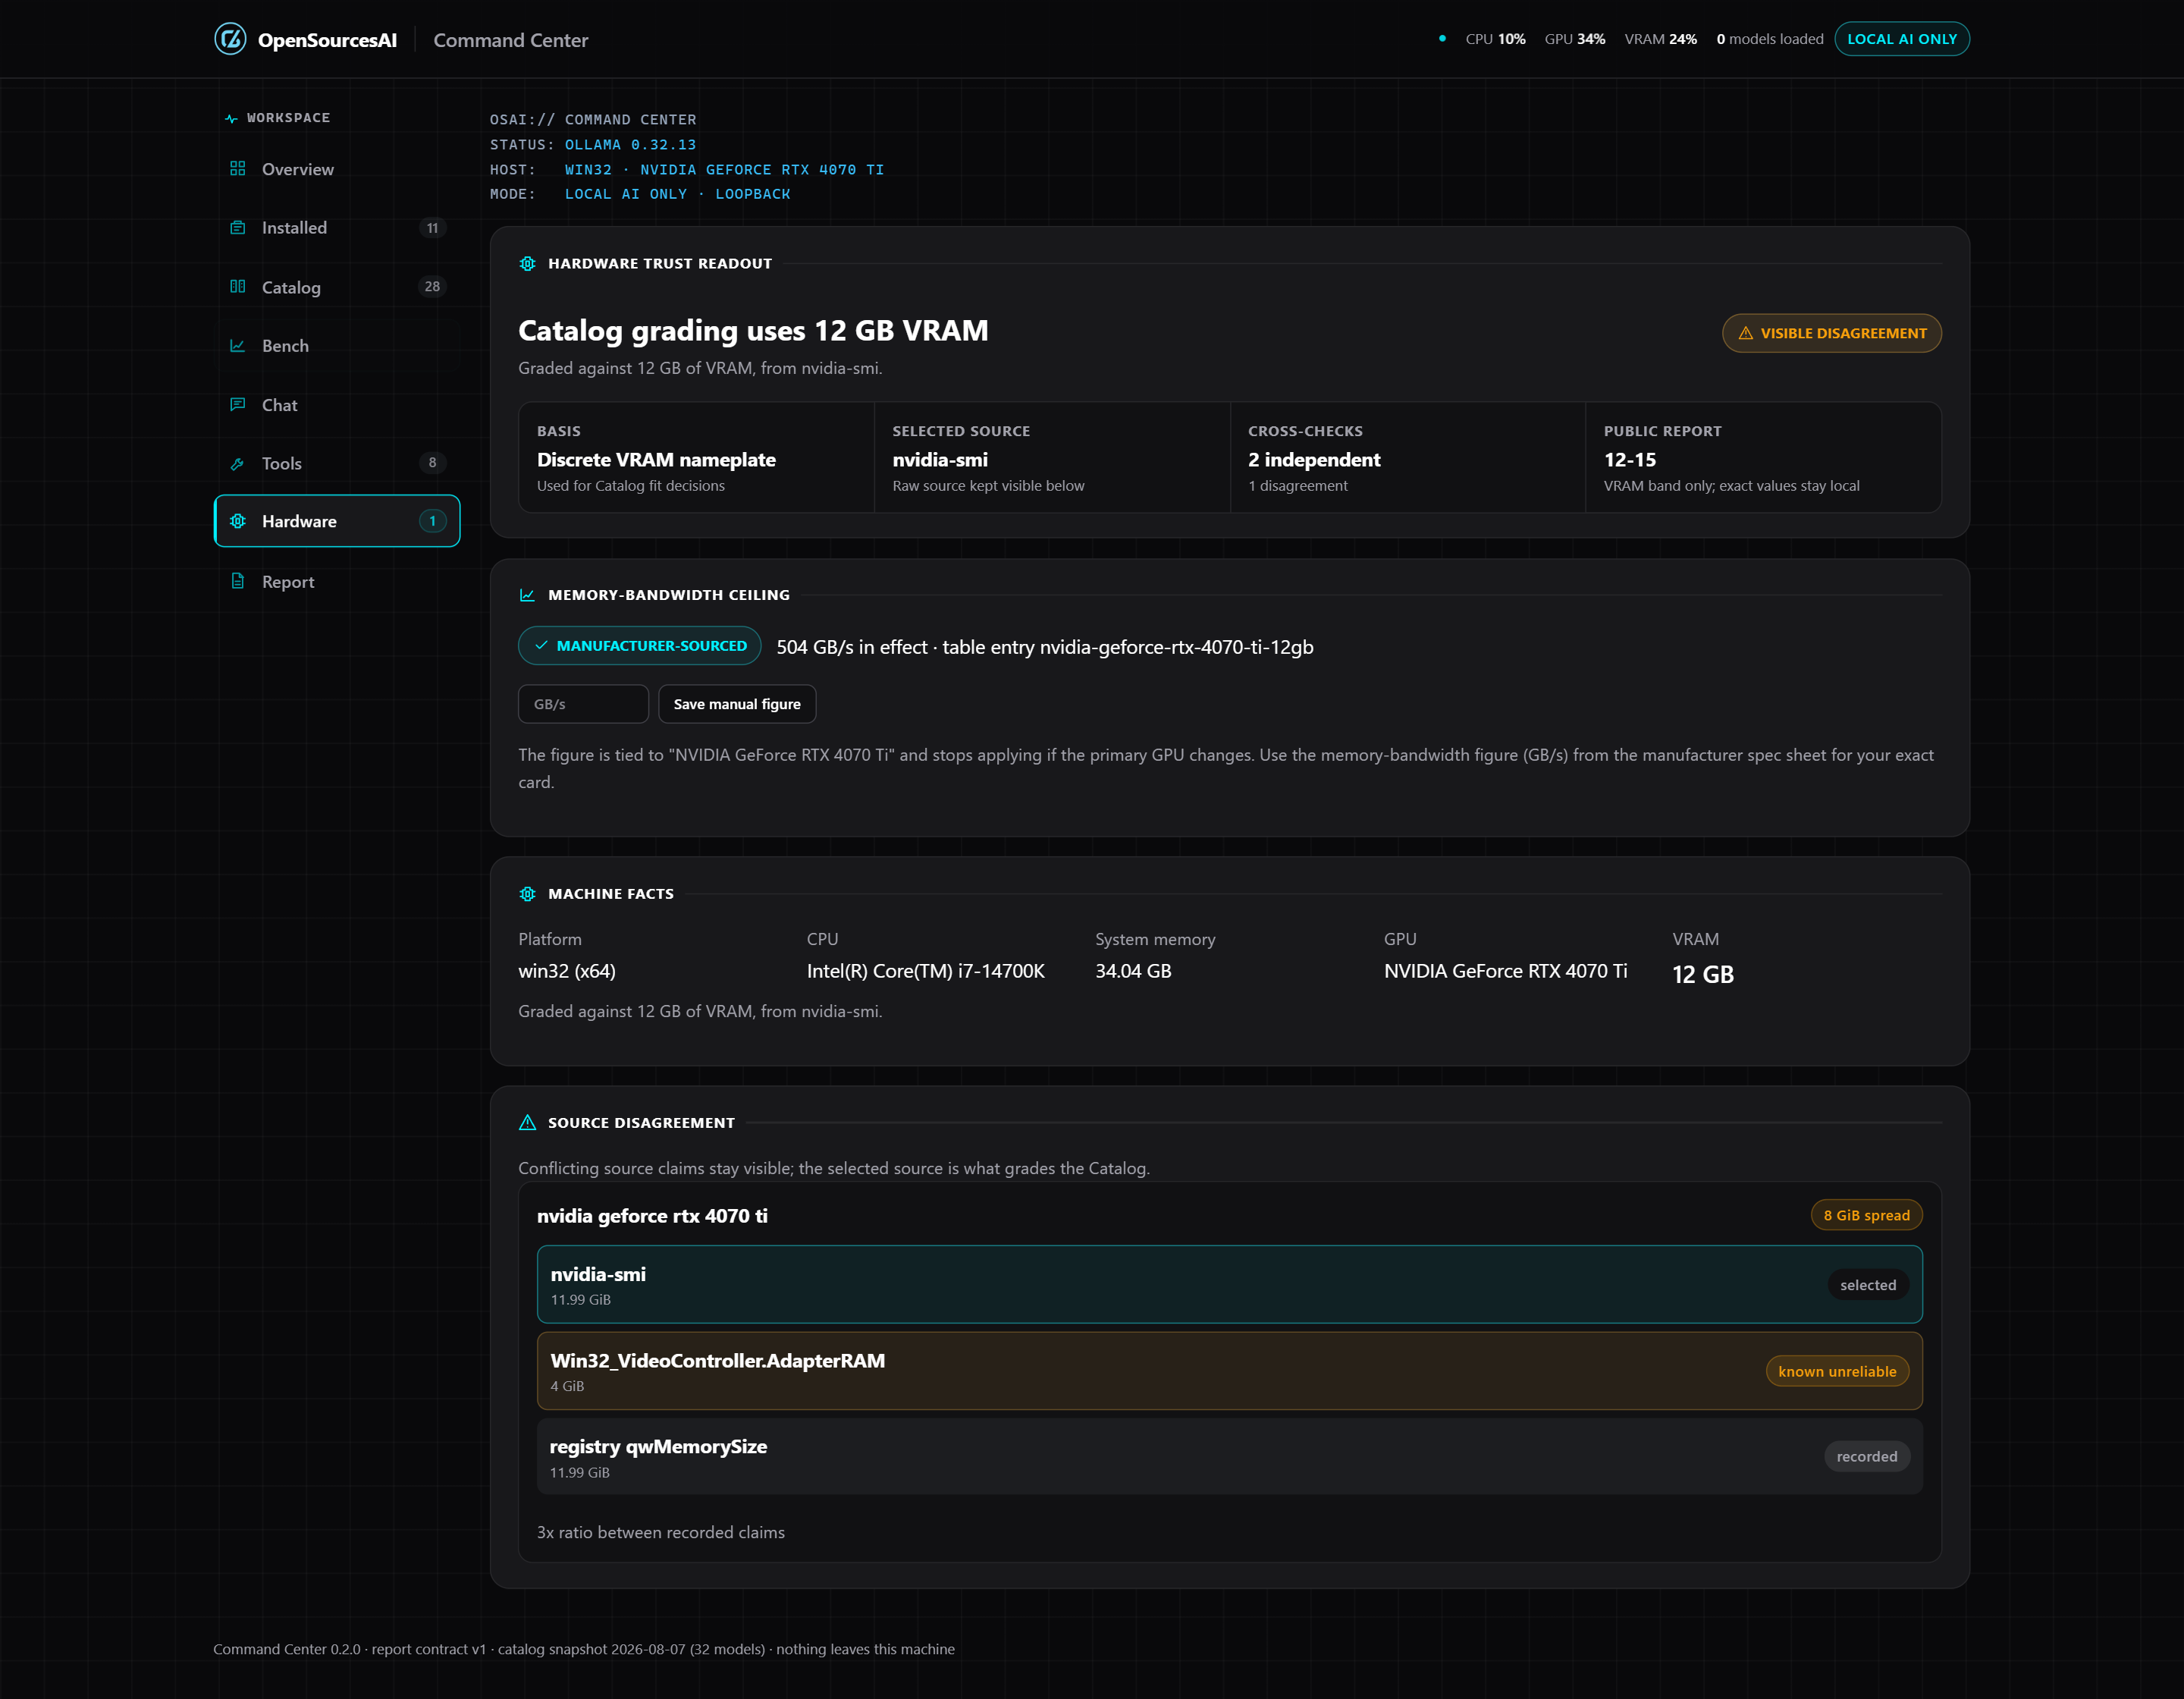Click the 3x ratio between recorded claims note
This screenshot has height=1699, width=2184.
tap(661, 1532)
